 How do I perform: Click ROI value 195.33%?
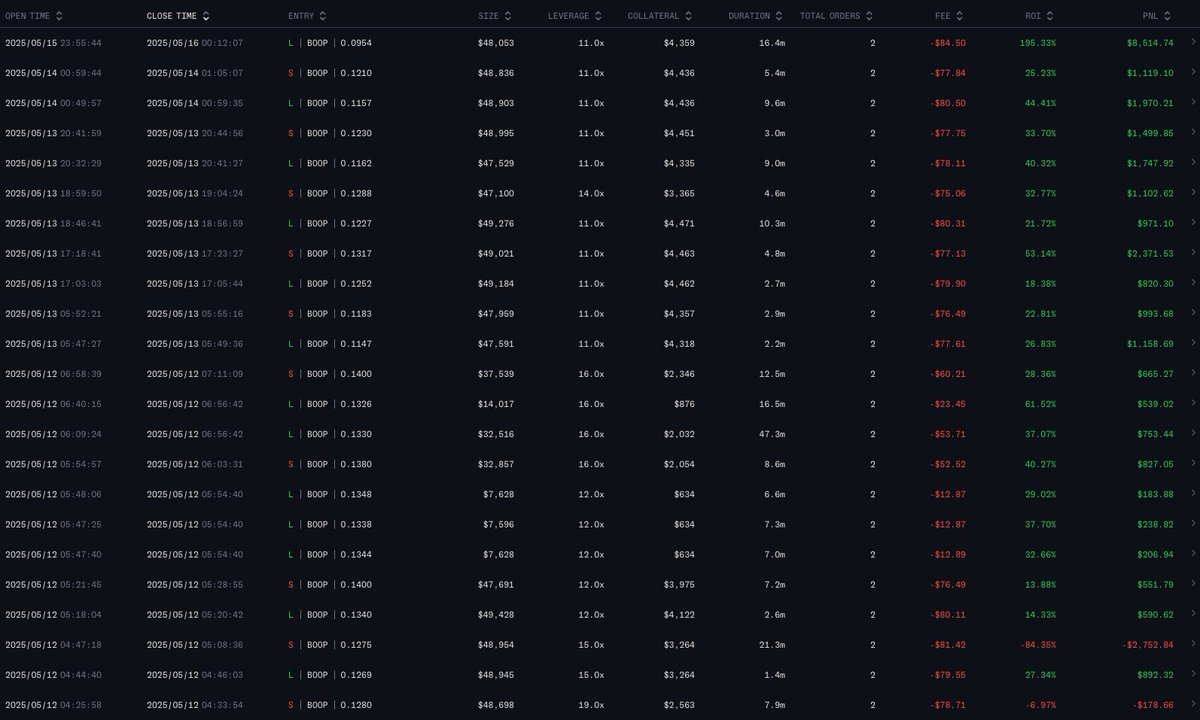click(x=1037, y=43)
